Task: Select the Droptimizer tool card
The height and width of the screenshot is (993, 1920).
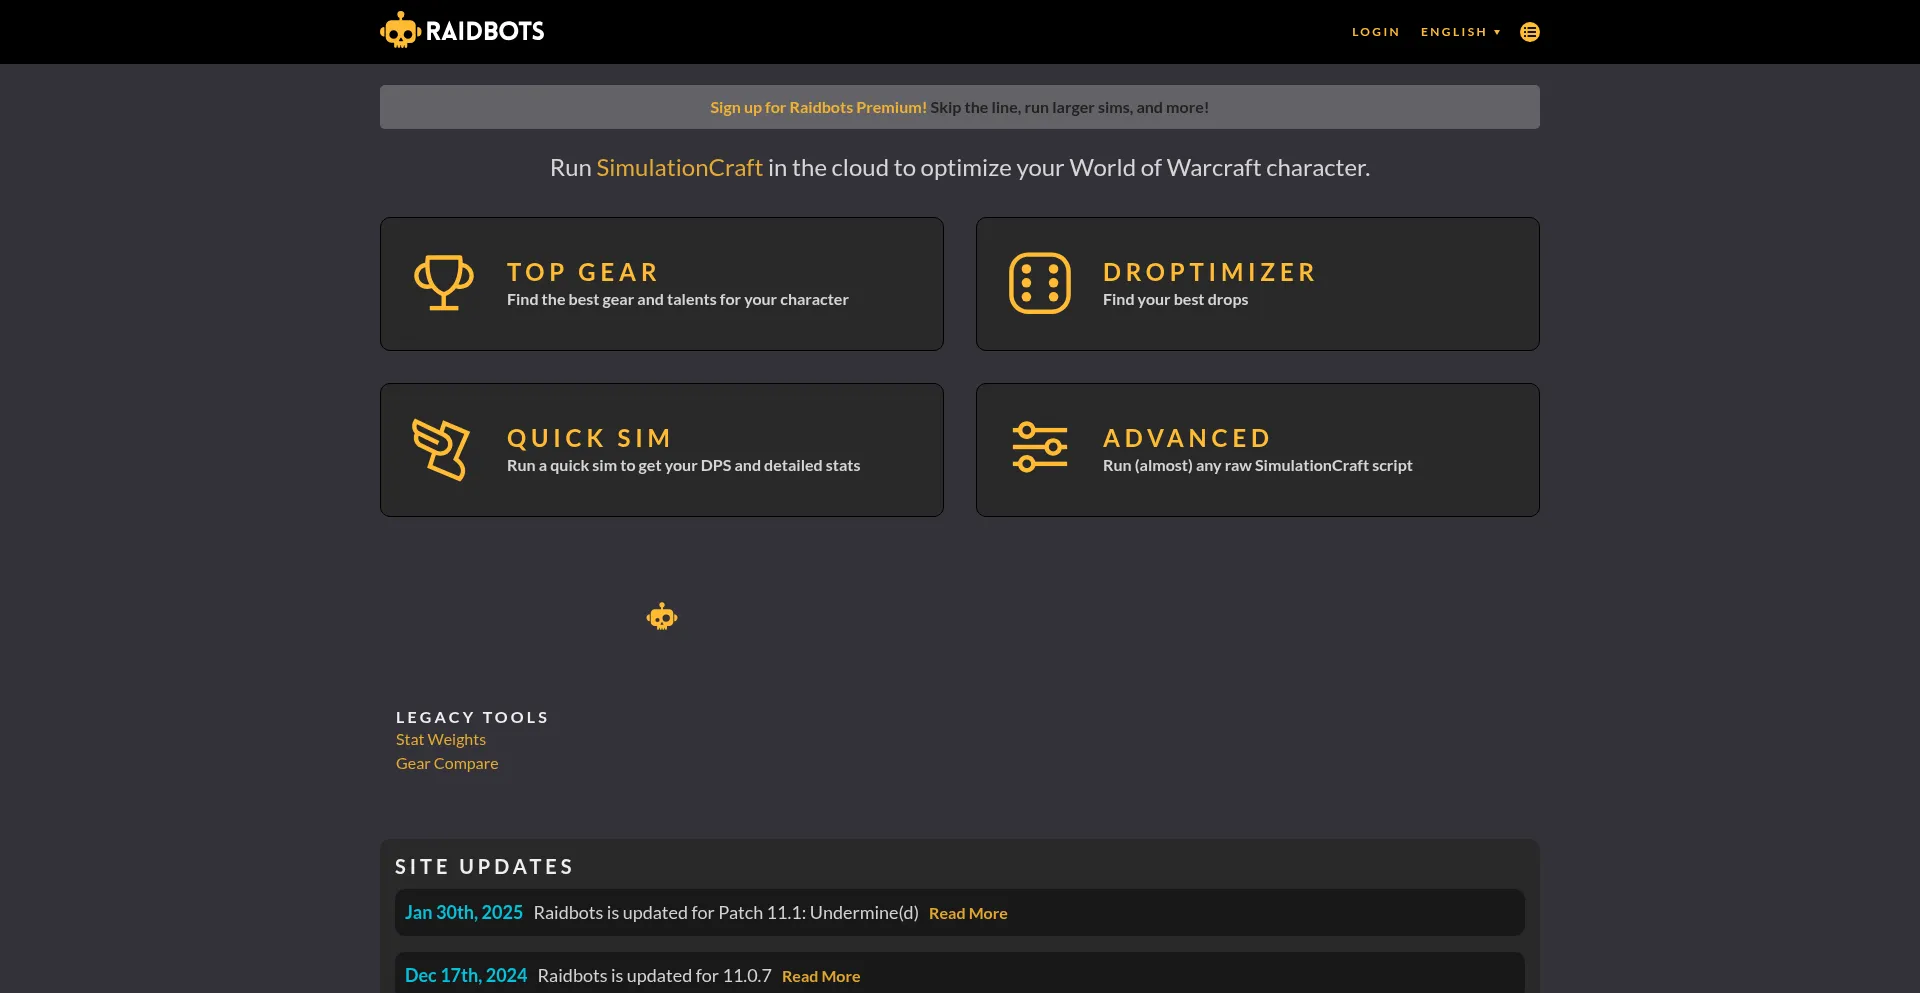Action: coord(1257,283)
